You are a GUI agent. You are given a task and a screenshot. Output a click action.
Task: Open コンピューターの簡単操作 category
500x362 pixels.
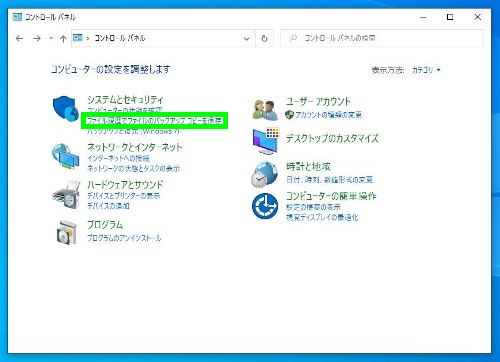[x=331, y=196]
